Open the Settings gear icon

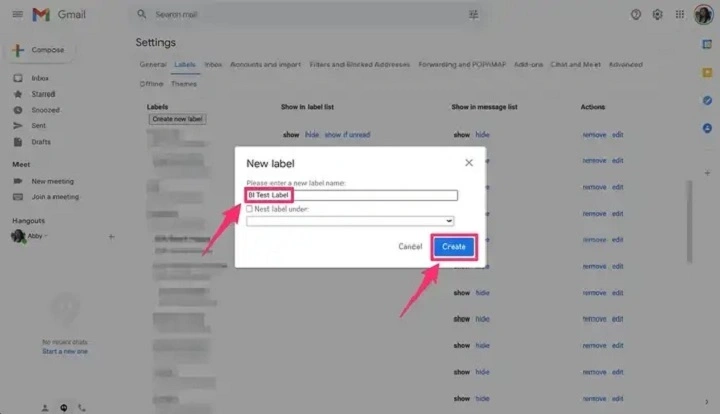[657, 15]
